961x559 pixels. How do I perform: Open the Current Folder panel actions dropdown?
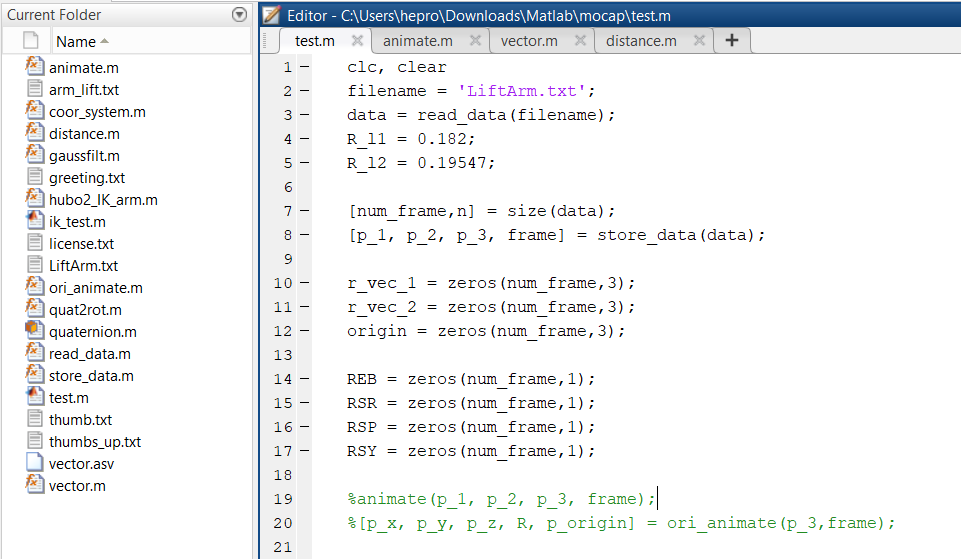pyautogui.click(x=240, y=14)
